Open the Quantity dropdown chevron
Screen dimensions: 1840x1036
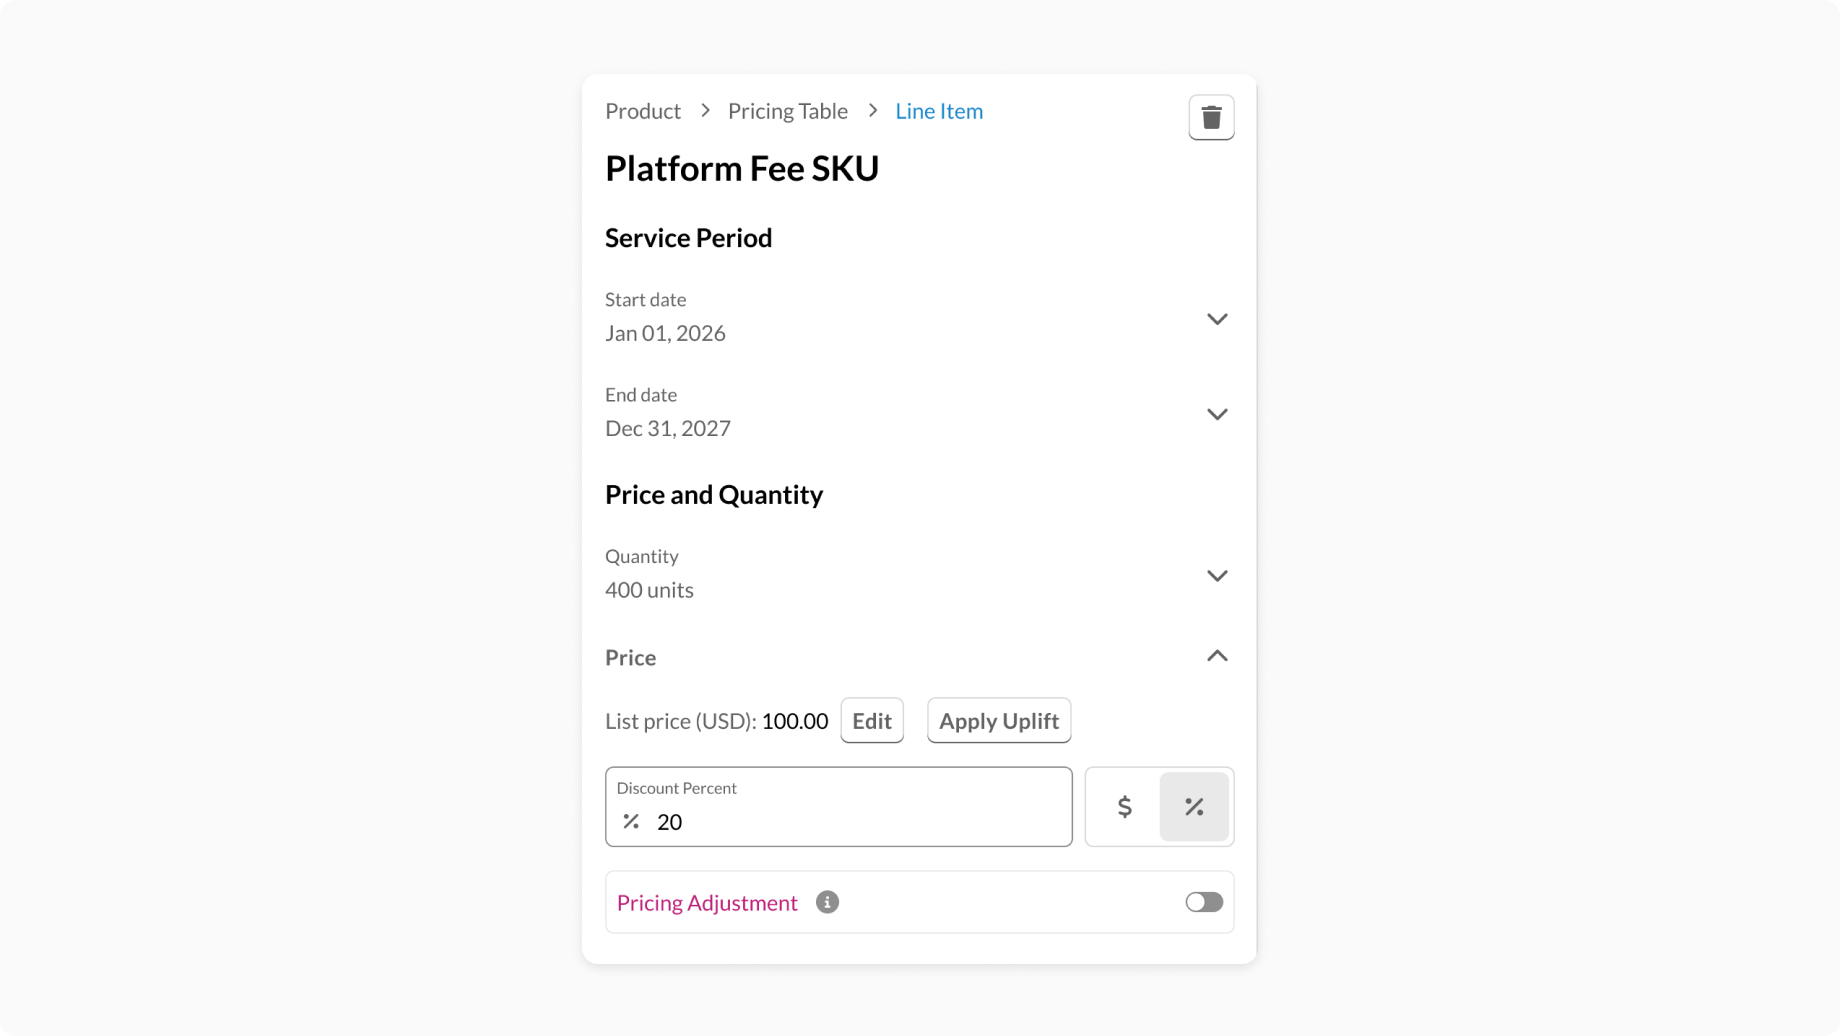(x=1216, y=576)
